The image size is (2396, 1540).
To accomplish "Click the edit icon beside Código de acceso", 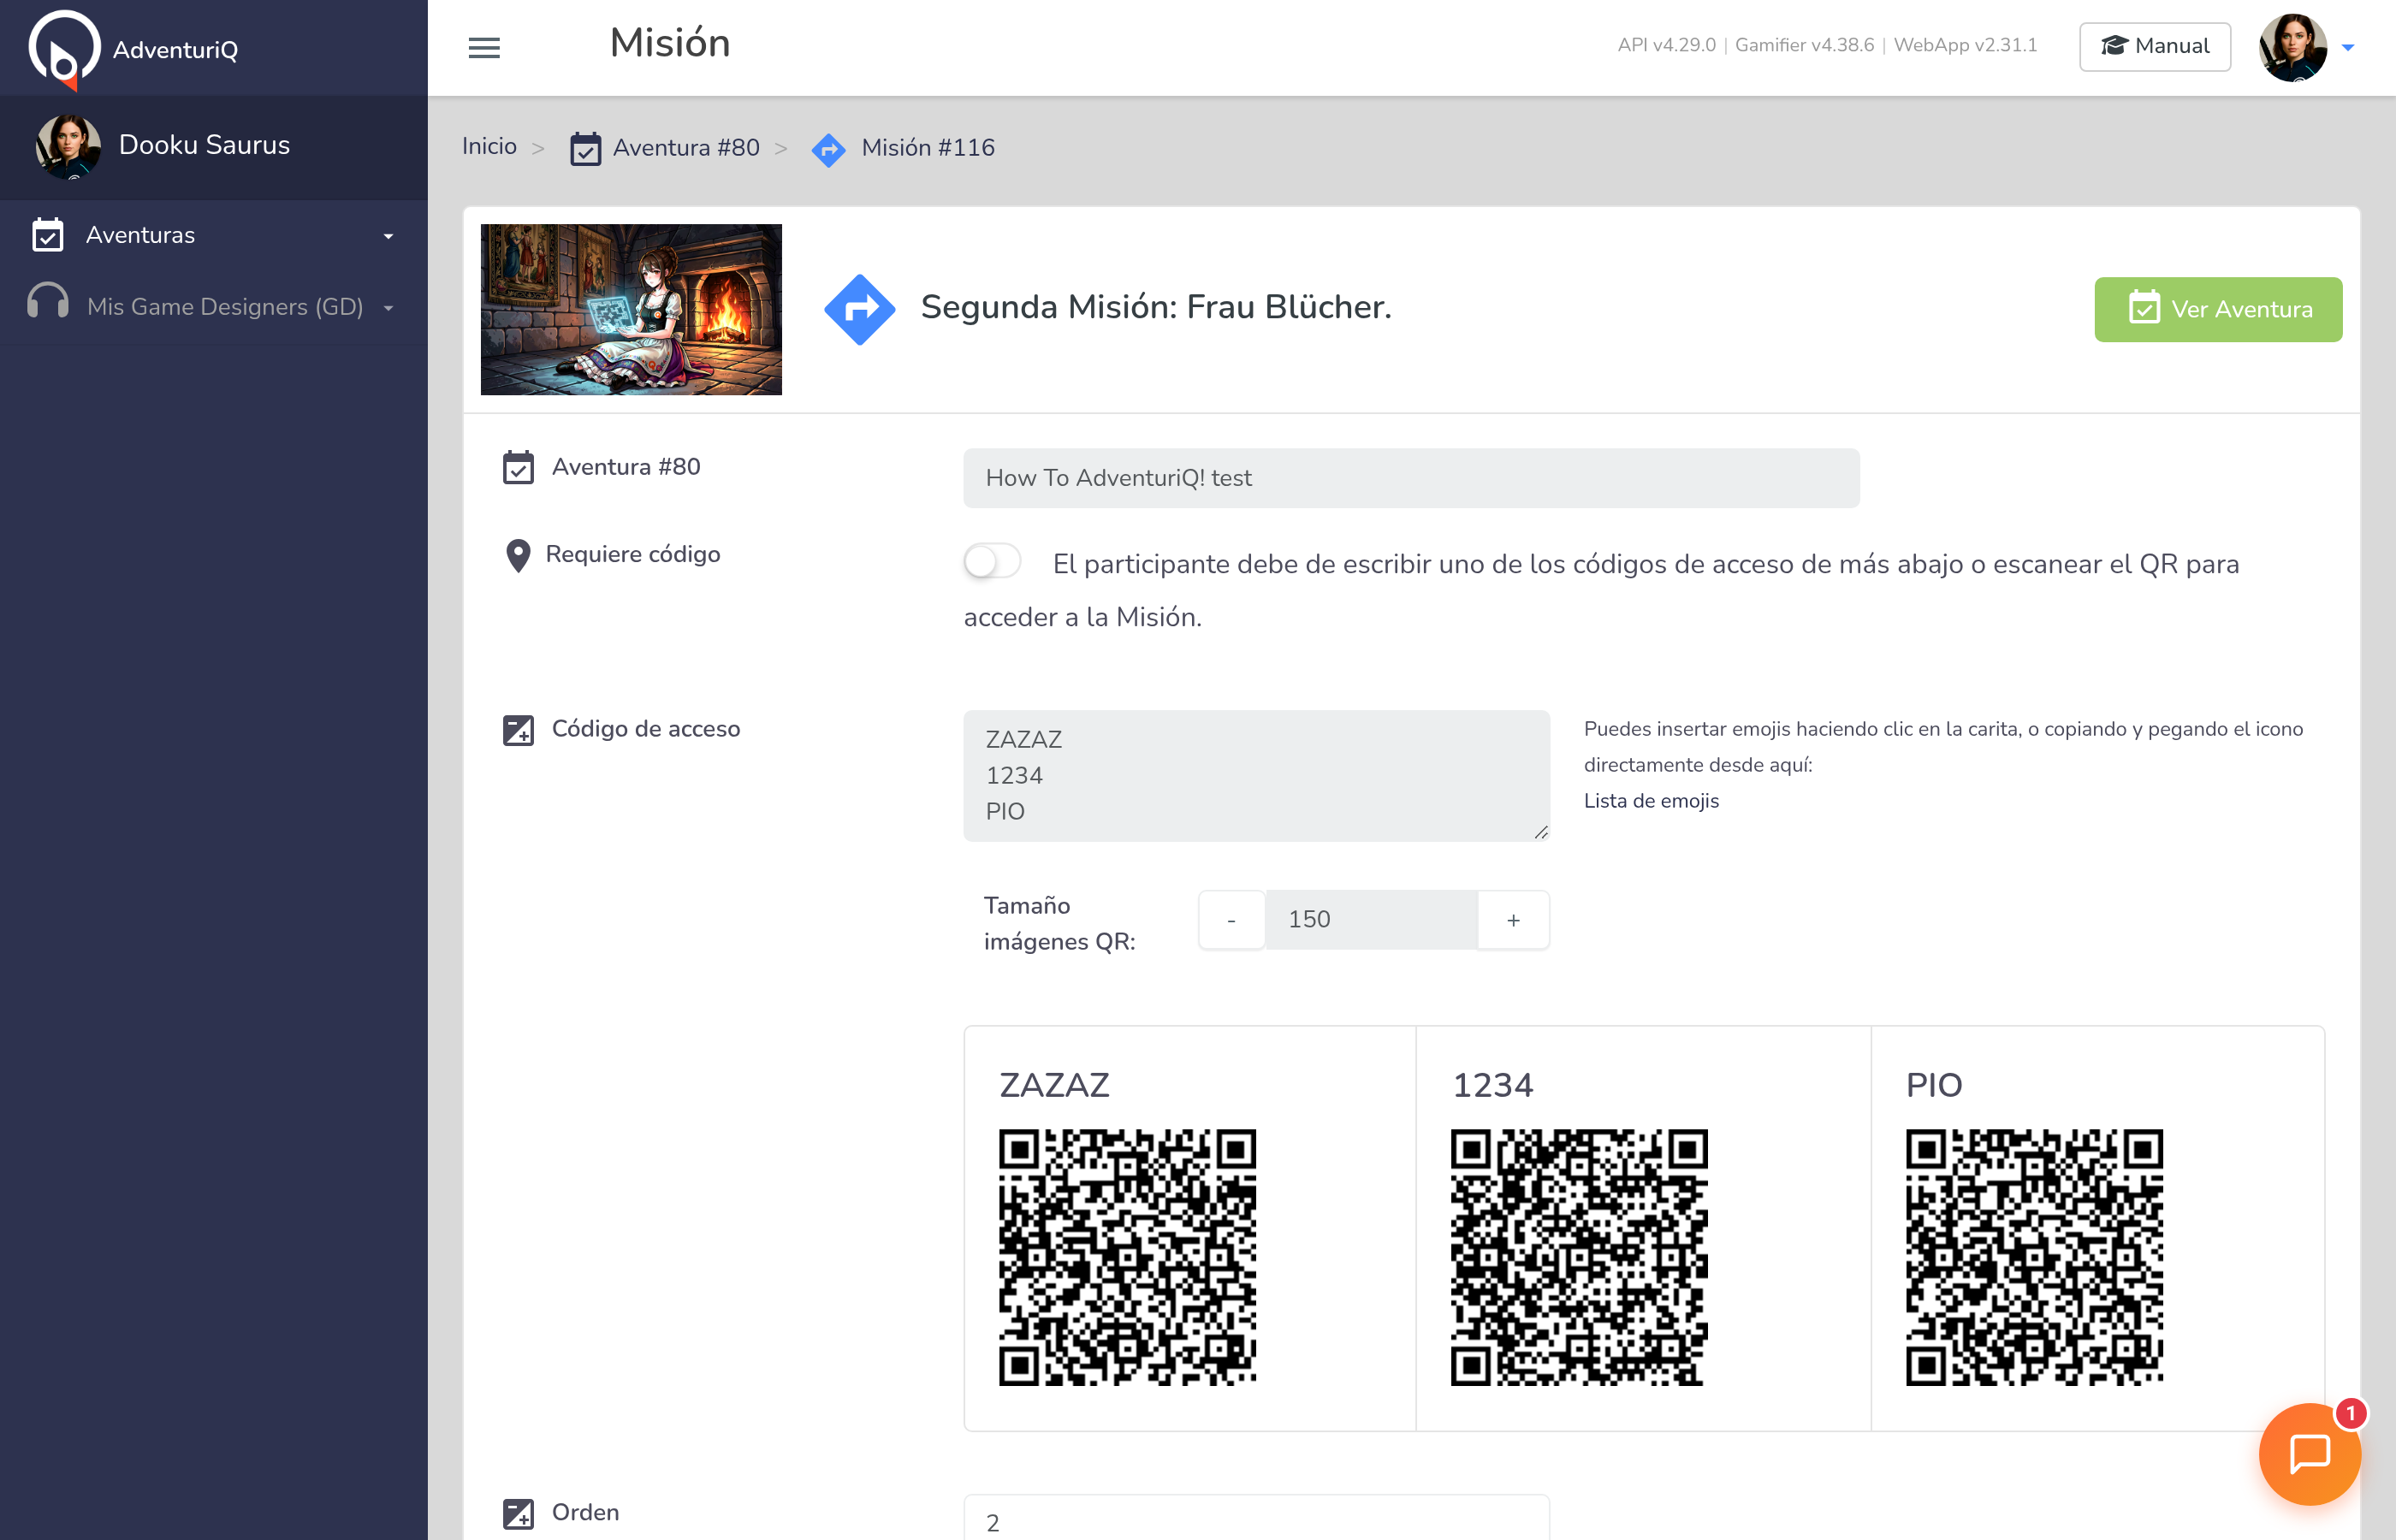I will [x=518, y=729].
